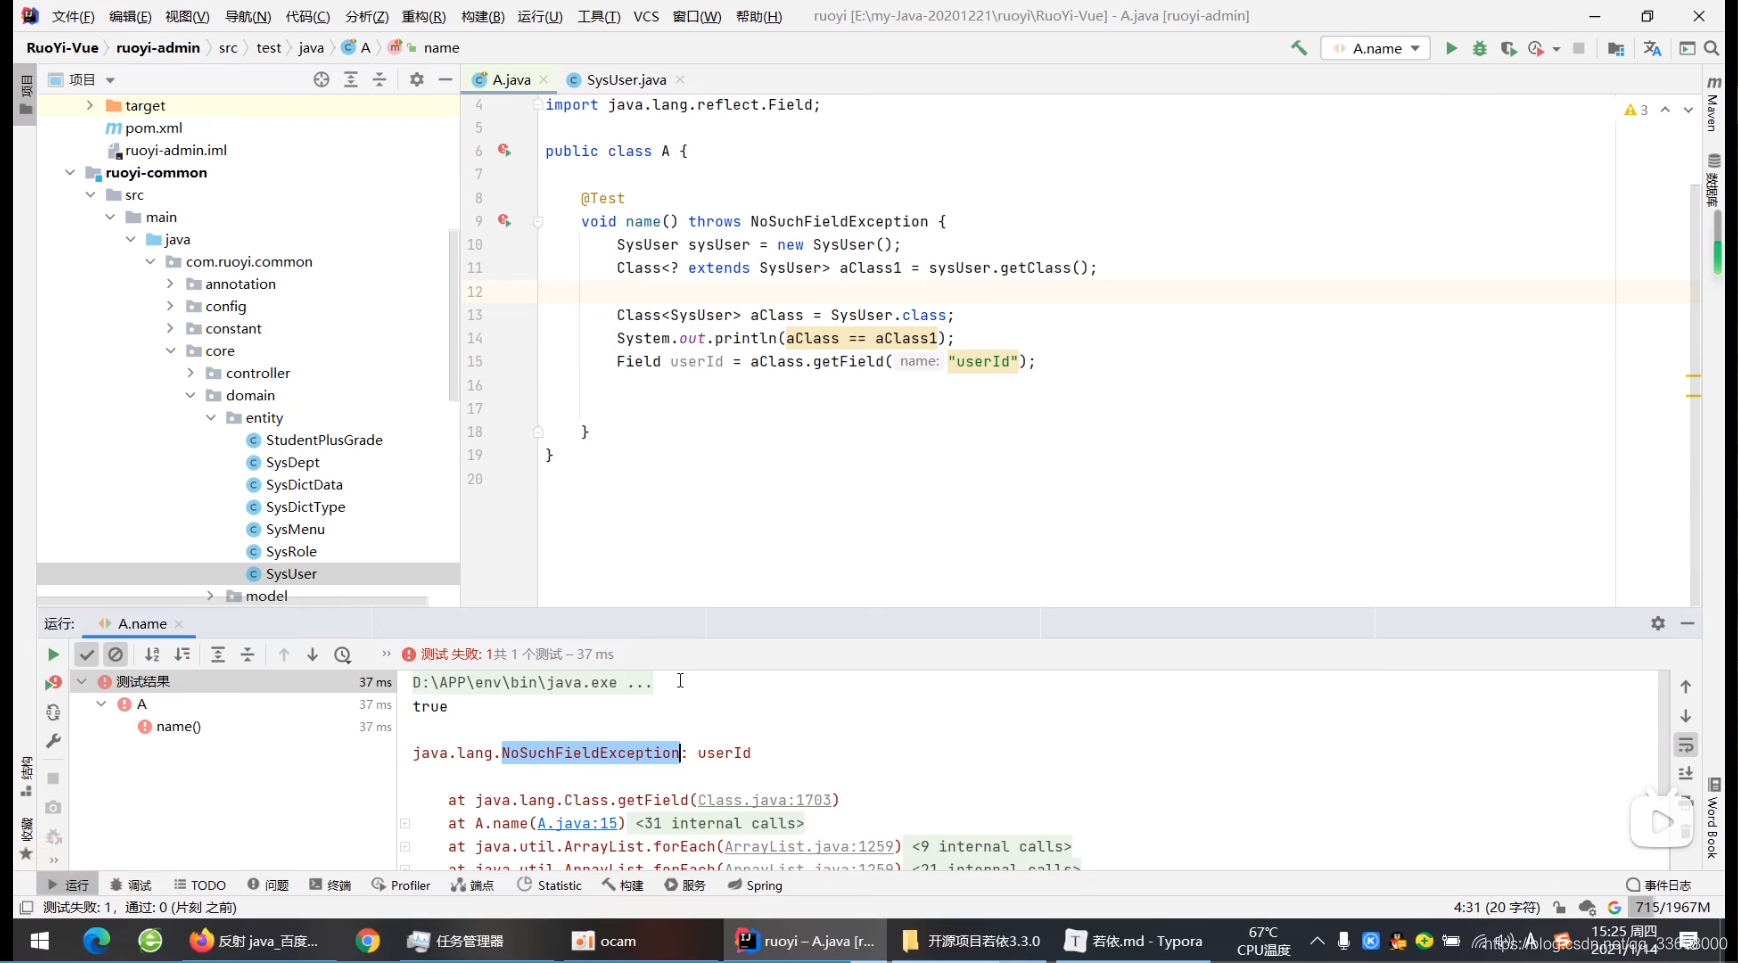Expand the controller package
Viewport: 1738px width, 963px height.
[x=190, y=373]
